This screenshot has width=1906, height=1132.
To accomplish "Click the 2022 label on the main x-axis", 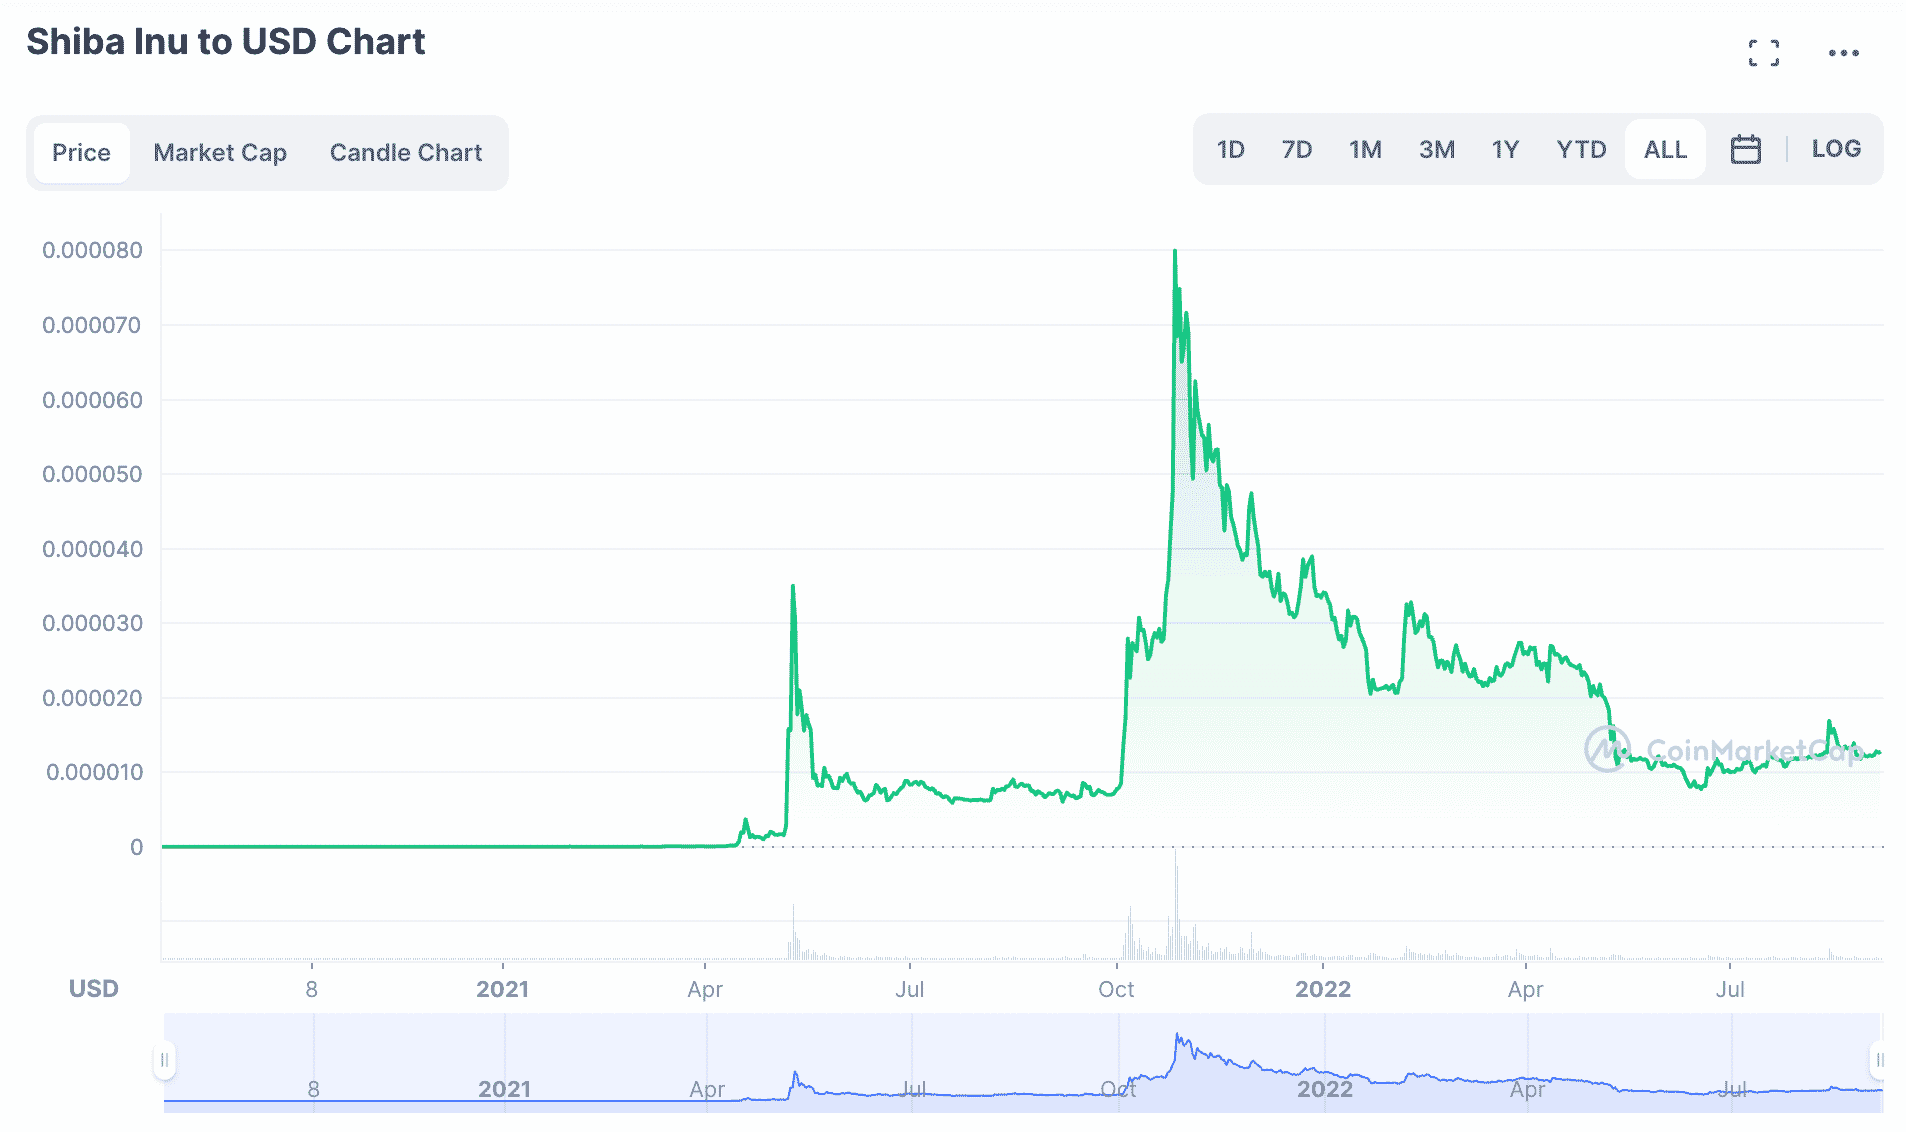I will click(1323, 989).
